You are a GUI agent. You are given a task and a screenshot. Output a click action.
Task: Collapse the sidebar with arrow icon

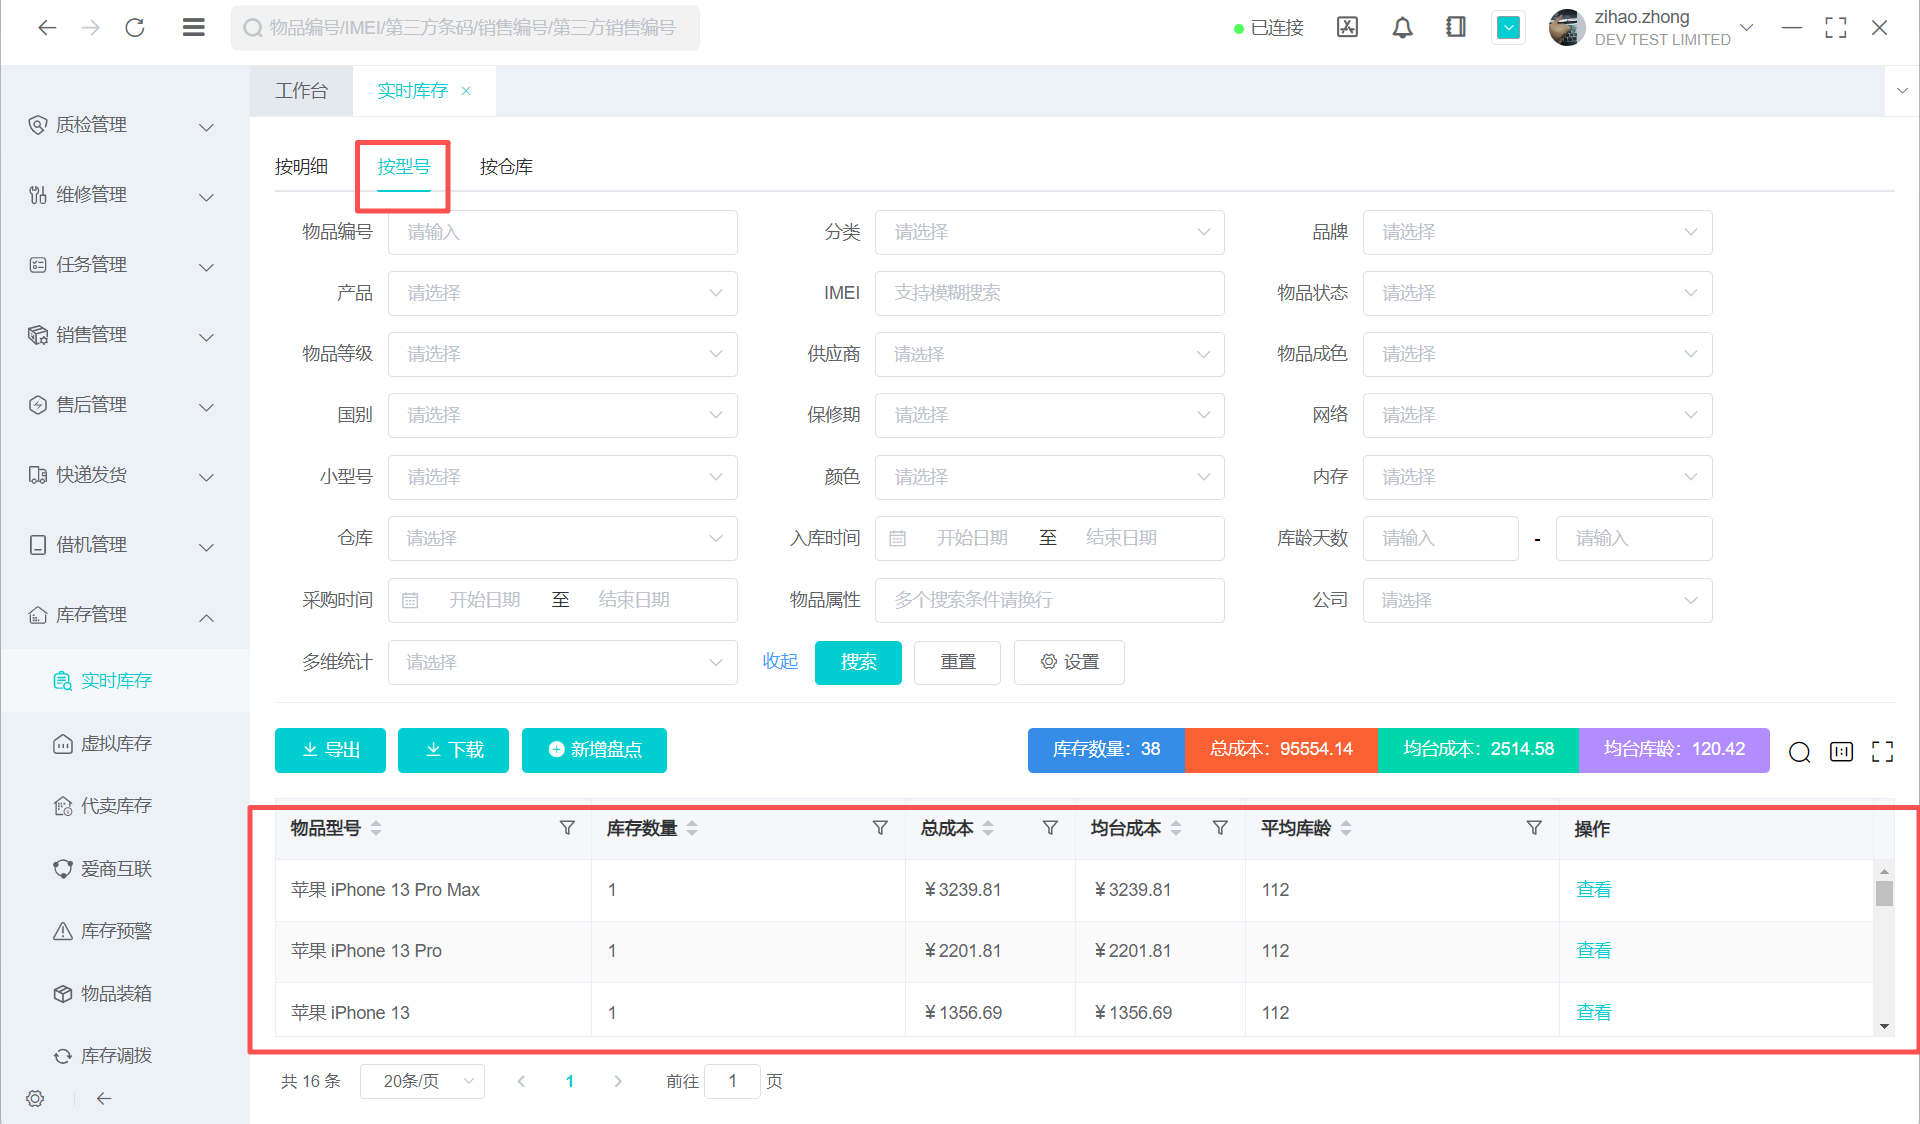[104, 1098]
